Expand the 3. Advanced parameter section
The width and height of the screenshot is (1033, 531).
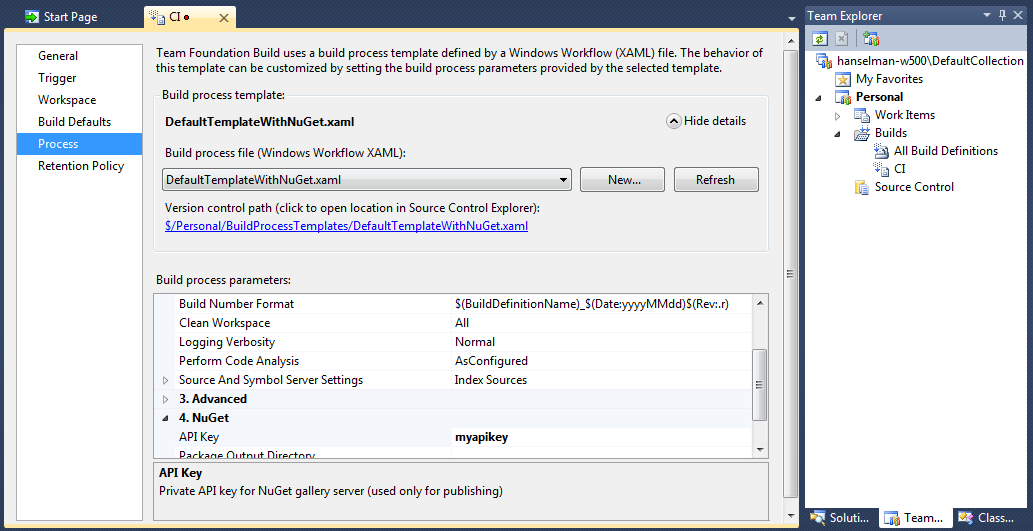pos(166,399)
